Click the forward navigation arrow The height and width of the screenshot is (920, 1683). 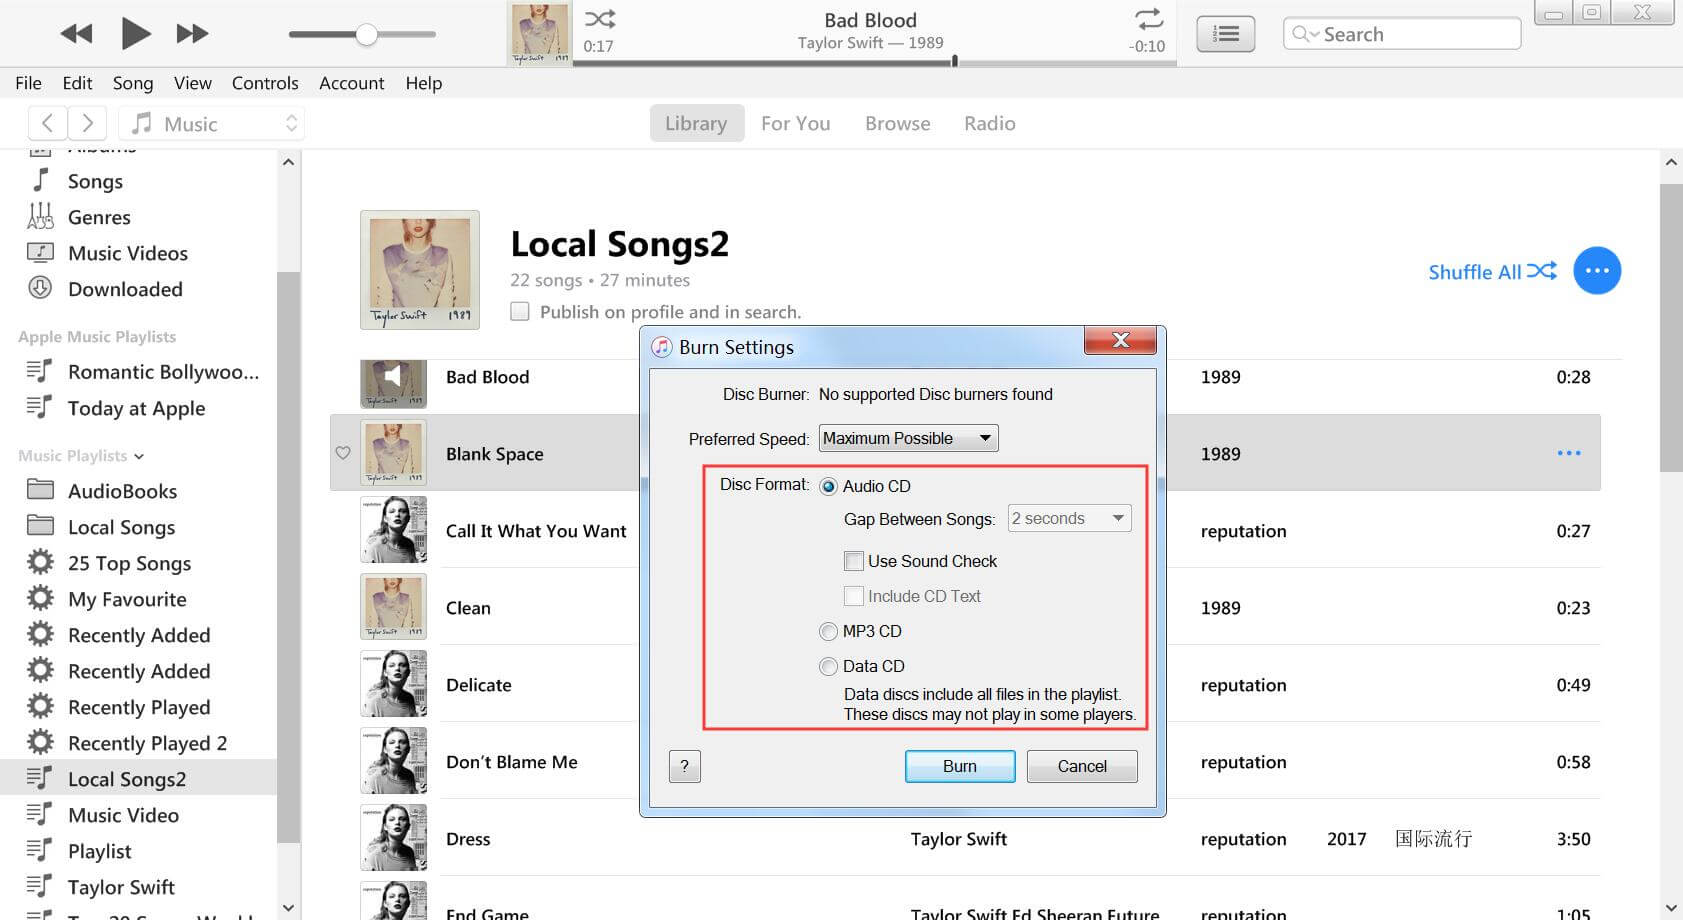click(x=88, y=123)
